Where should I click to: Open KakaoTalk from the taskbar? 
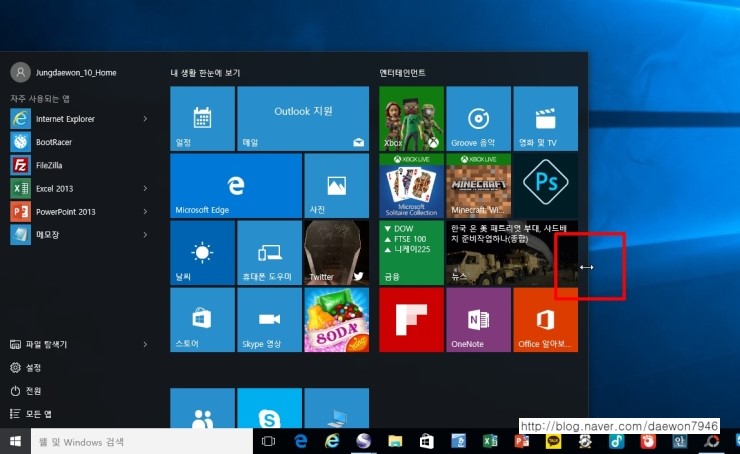point(553,441)
